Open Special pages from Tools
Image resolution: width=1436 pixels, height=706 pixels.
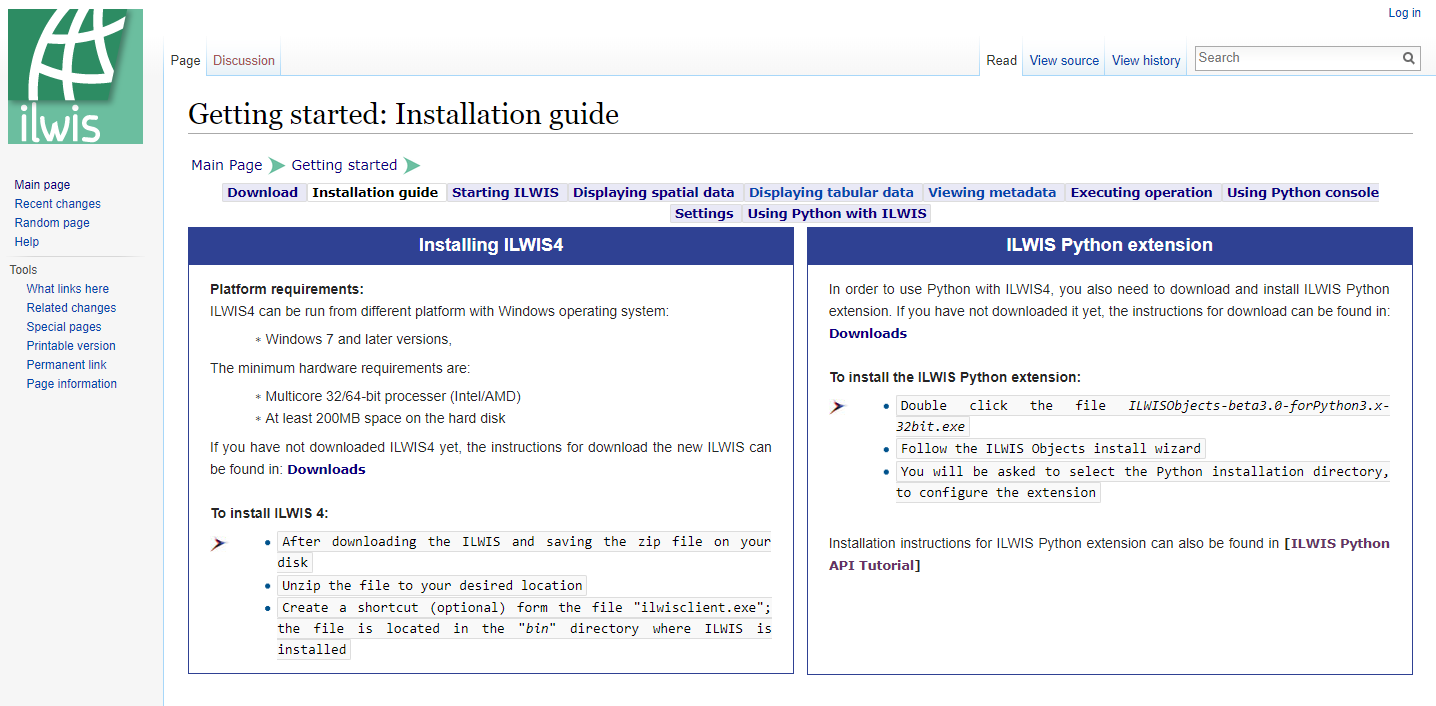pos(63,326)
